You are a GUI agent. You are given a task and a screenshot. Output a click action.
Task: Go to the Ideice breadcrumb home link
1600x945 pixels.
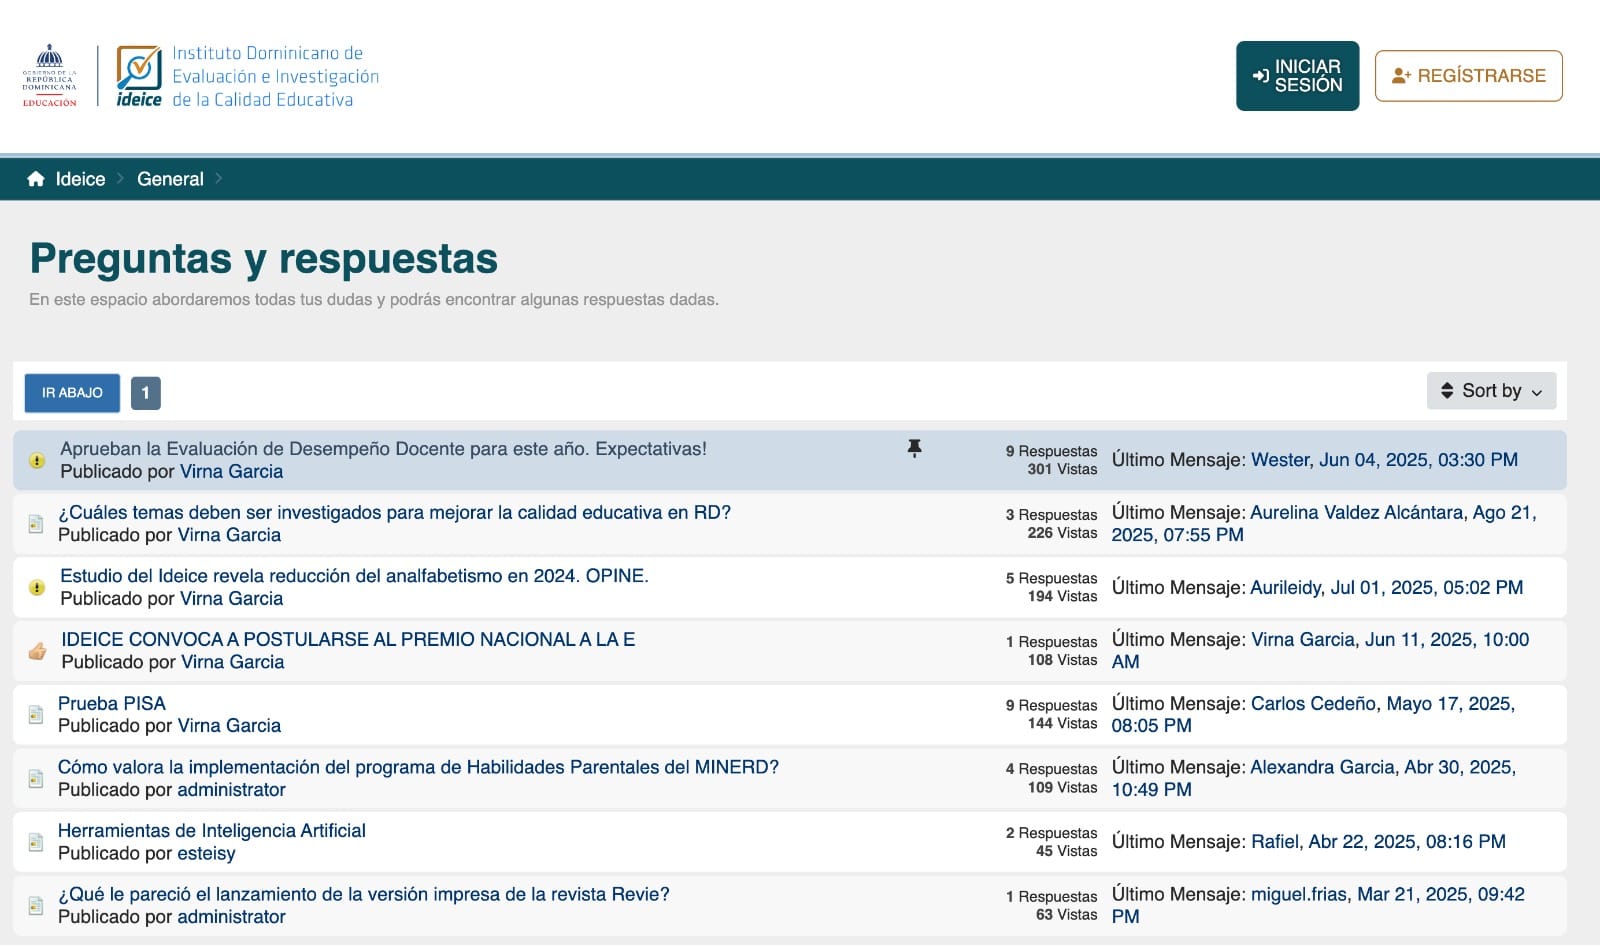tap(80, 179)
